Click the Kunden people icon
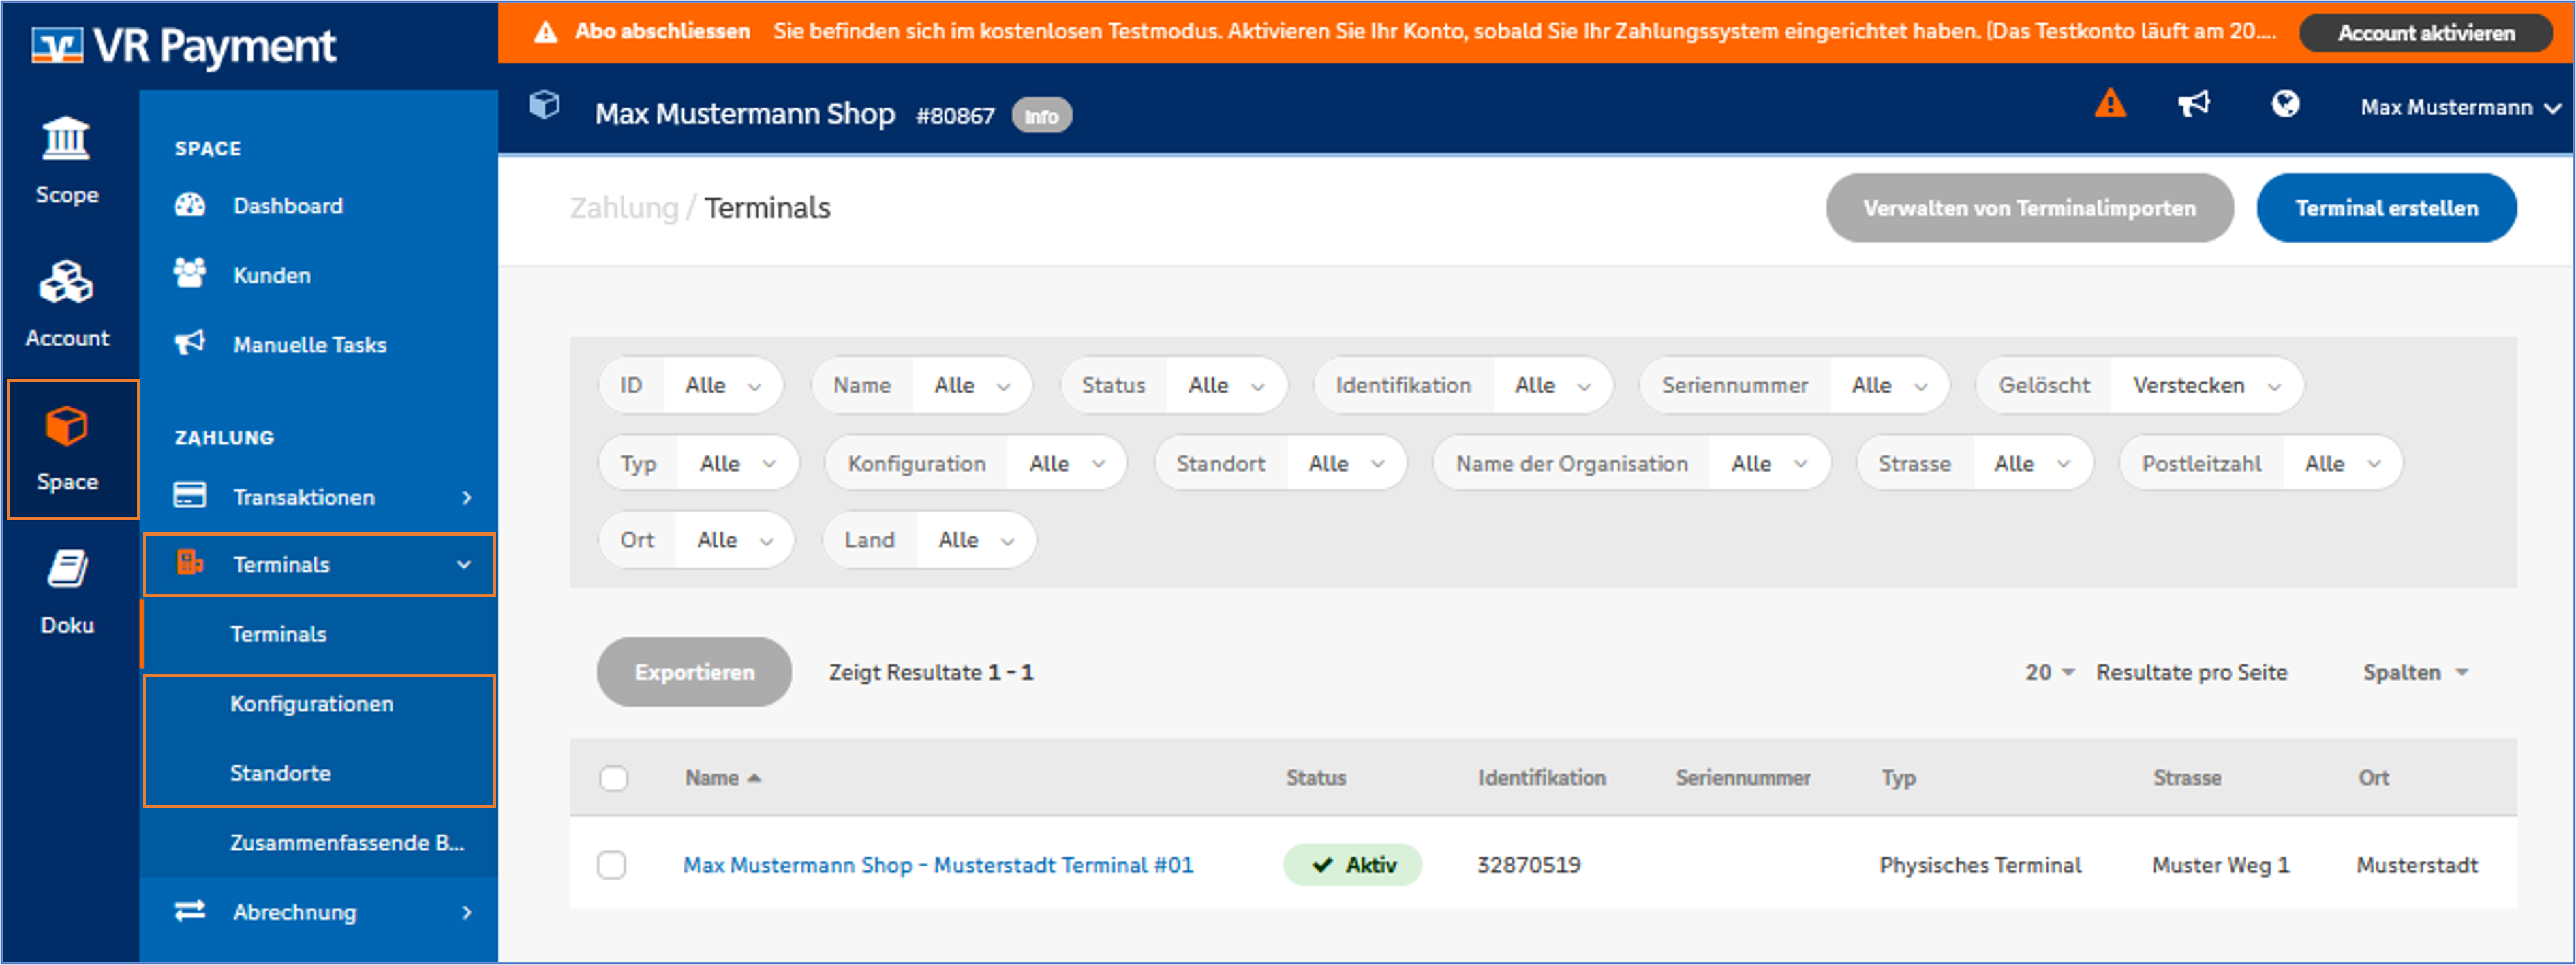Screen dimensions: 2576x965 click(190, 274)
